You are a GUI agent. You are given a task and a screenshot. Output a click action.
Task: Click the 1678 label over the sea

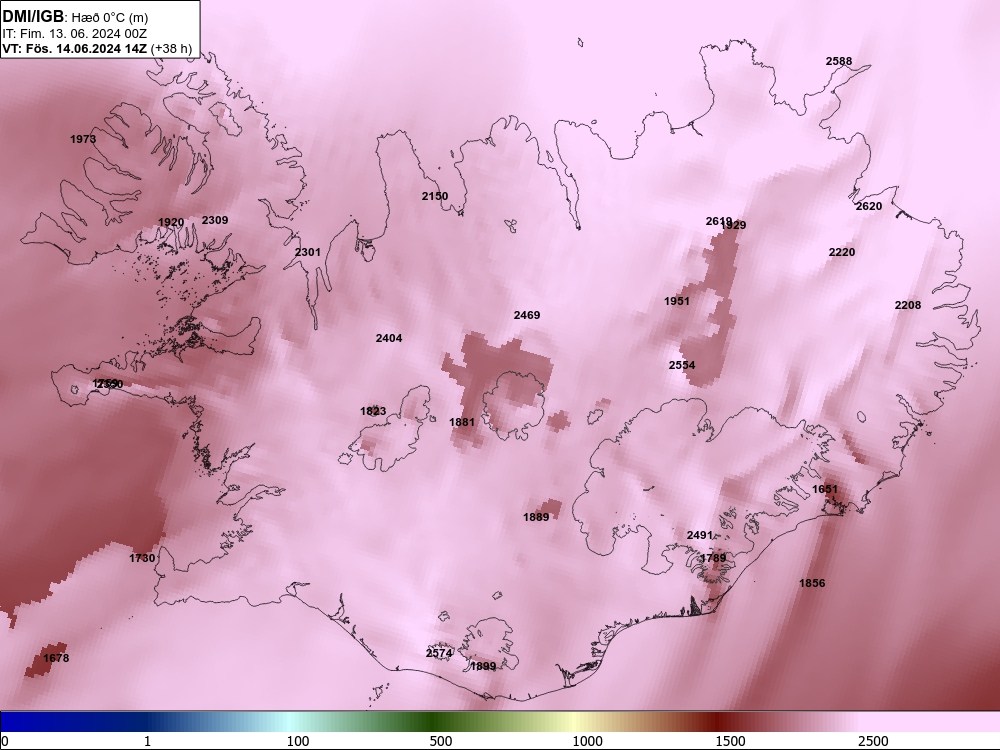pyautogui.click(x=56, y=658)
